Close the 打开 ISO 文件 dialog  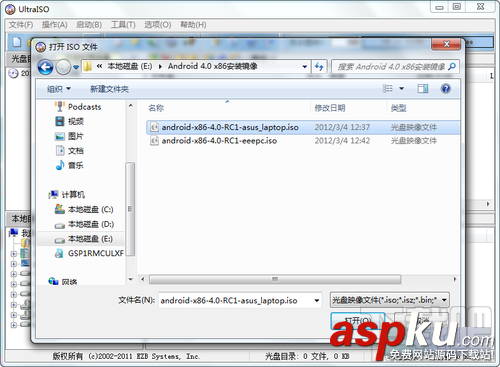pyautogui.click(x=447, y=44)
